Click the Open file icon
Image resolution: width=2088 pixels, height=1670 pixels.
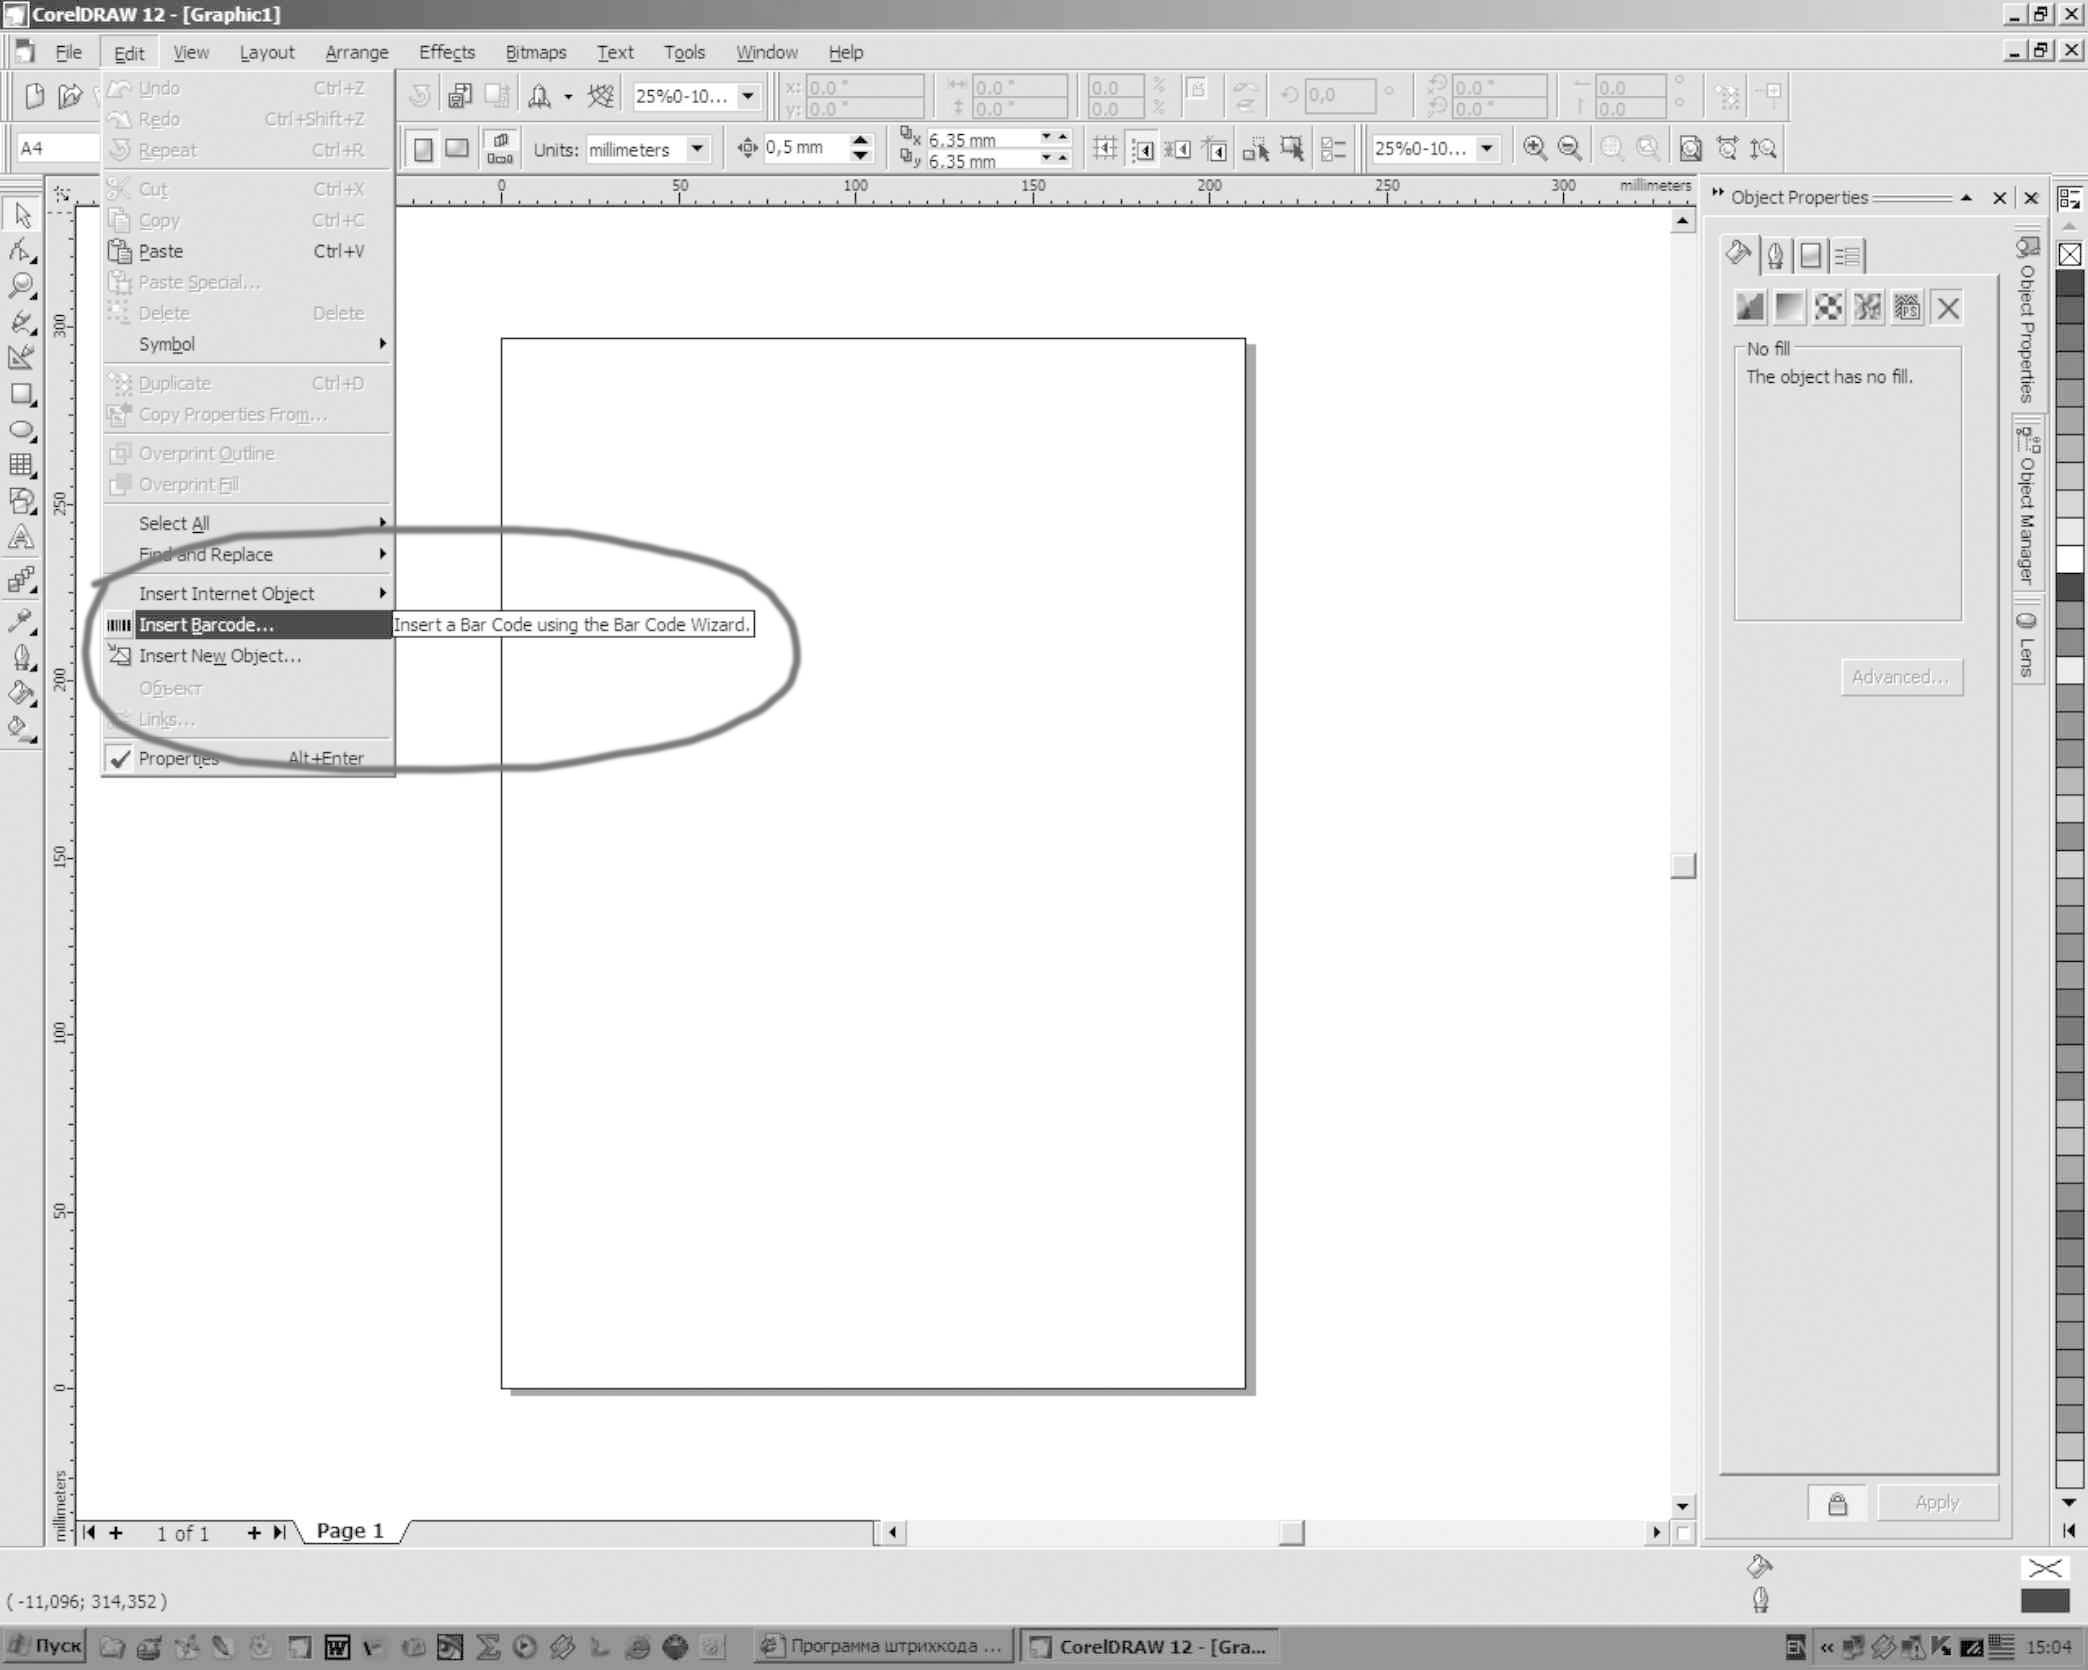coord(70,96)
